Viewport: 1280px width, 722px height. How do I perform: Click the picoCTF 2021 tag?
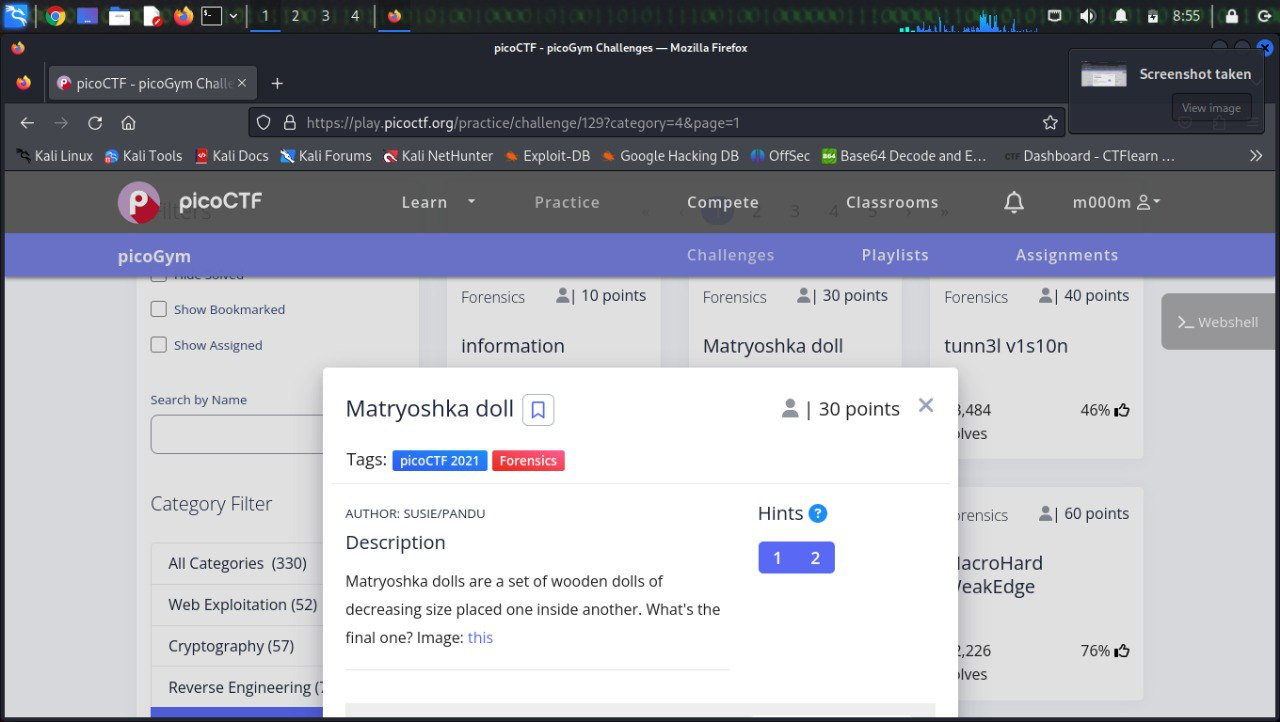click(439, 461)
